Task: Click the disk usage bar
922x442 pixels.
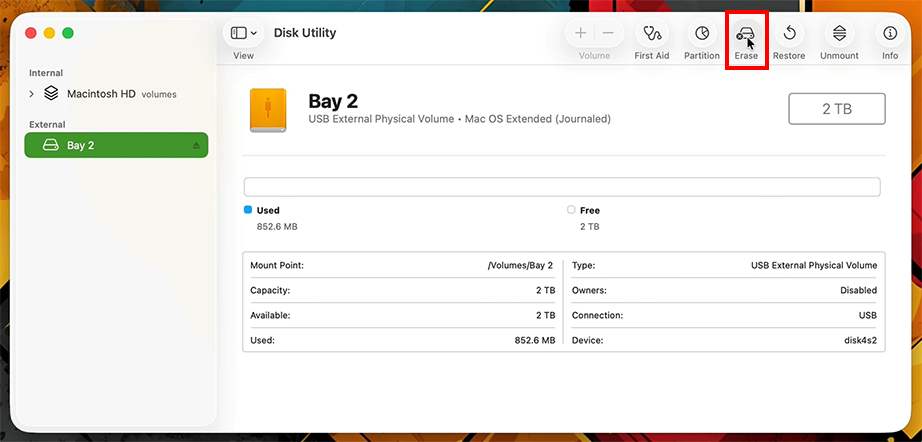Action: coord(562,187)
